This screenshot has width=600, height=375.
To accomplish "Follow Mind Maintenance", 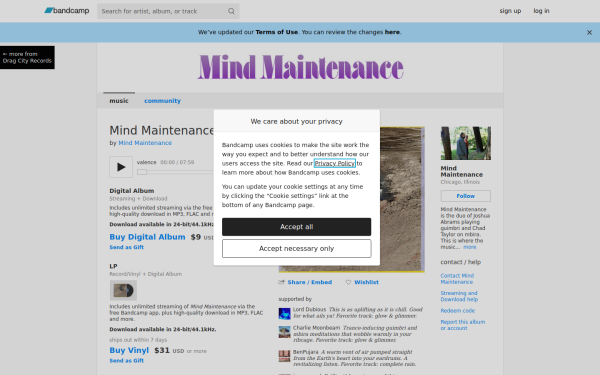I will pos(466,196).
